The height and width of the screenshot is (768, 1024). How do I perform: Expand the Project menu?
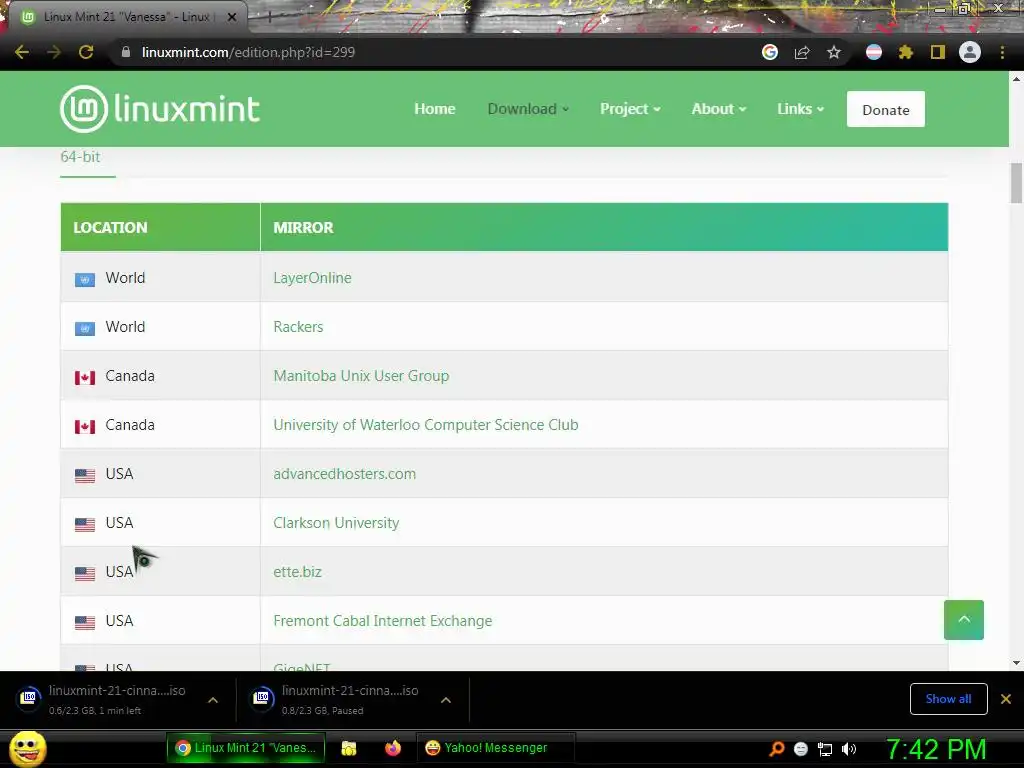(630, 109)
